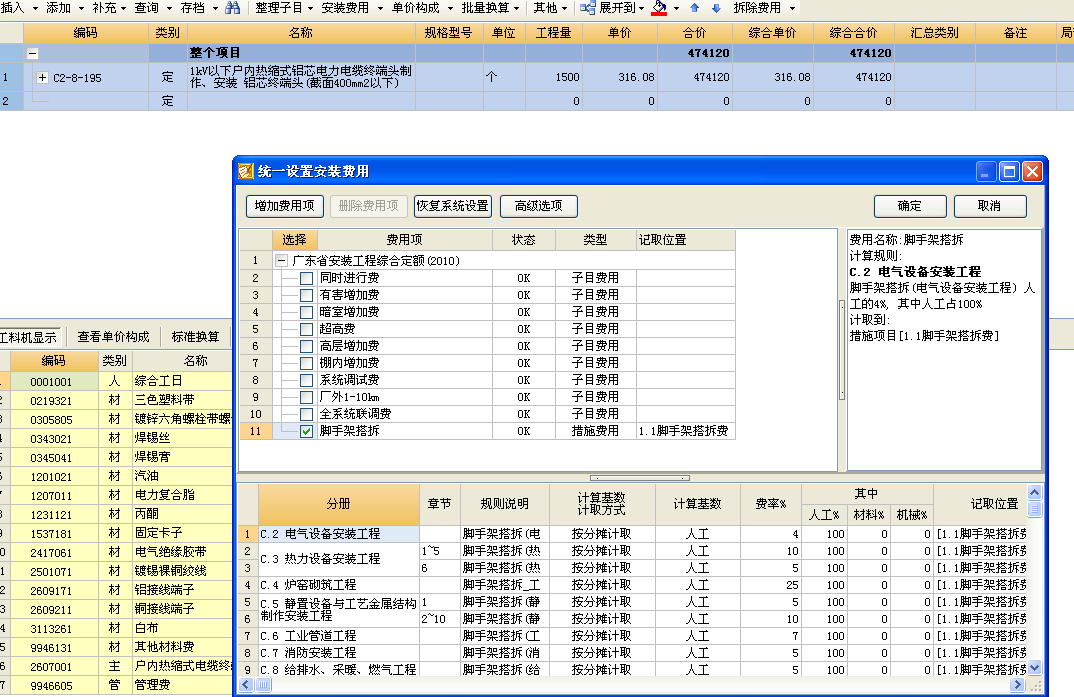Click the 全系统联调费 fee item
Viewport: 1074px width, 697px height.
tap(355, 414)
